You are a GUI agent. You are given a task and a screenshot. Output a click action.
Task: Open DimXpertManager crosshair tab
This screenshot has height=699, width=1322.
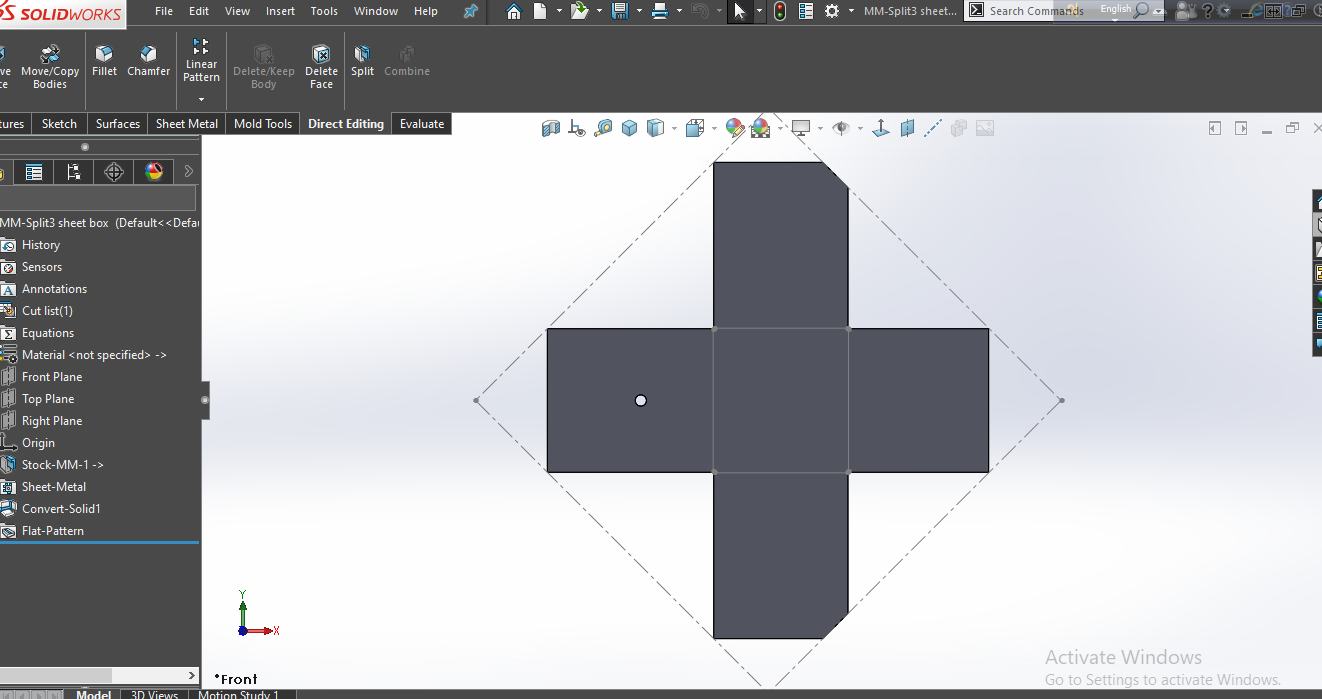(x=114, y=172)
